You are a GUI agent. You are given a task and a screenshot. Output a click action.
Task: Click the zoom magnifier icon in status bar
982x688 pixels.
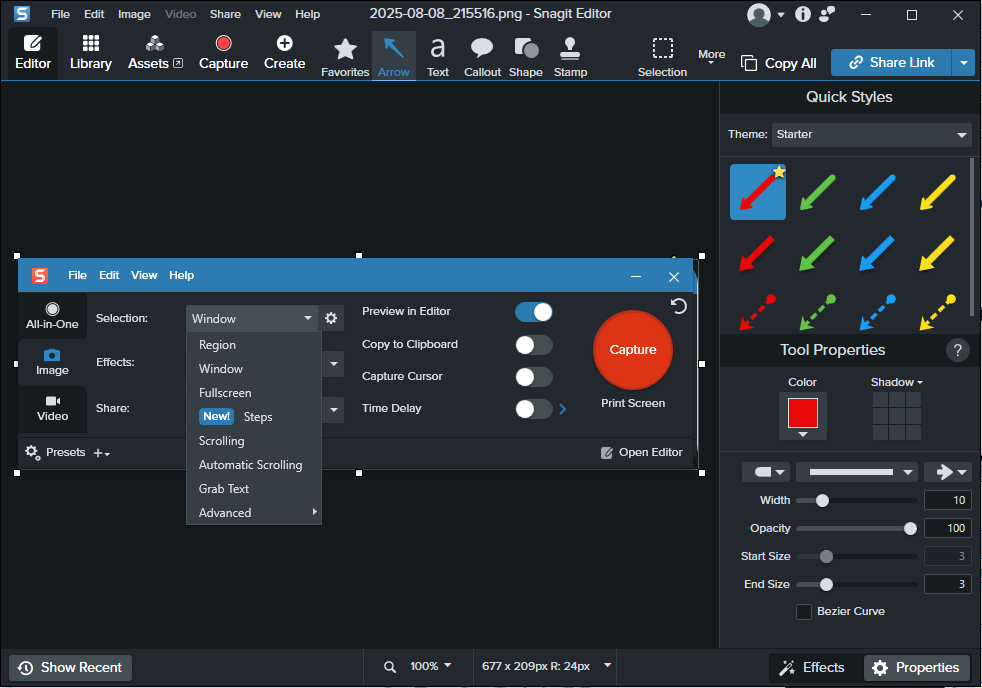pos(390,667)
